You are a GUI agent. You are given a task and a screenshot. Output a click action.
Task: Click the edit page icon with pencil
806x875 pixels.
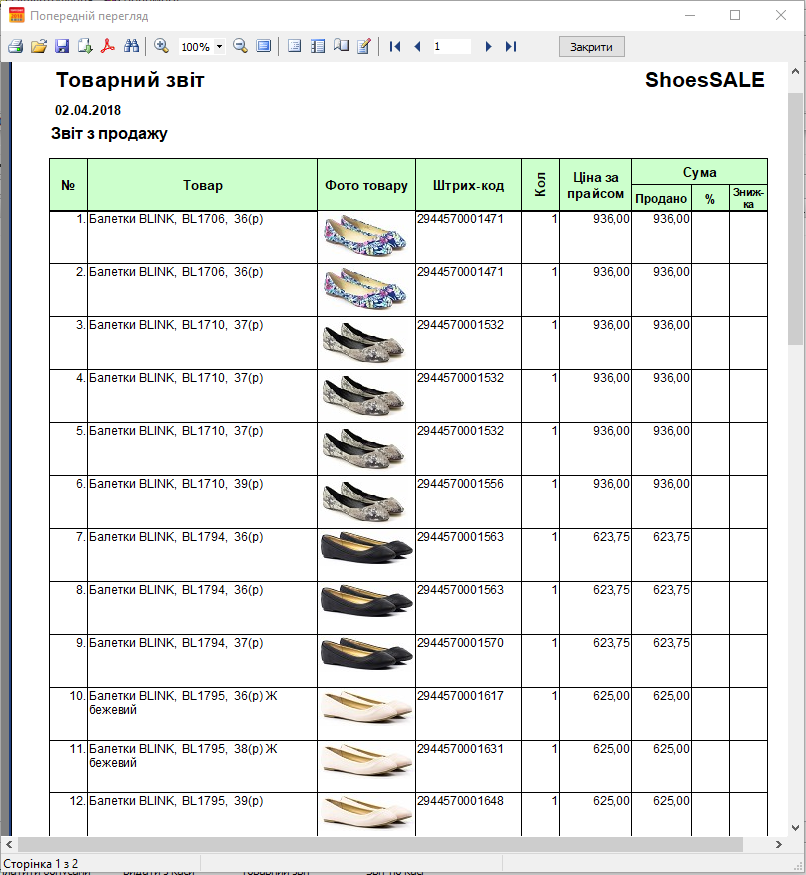364,47
